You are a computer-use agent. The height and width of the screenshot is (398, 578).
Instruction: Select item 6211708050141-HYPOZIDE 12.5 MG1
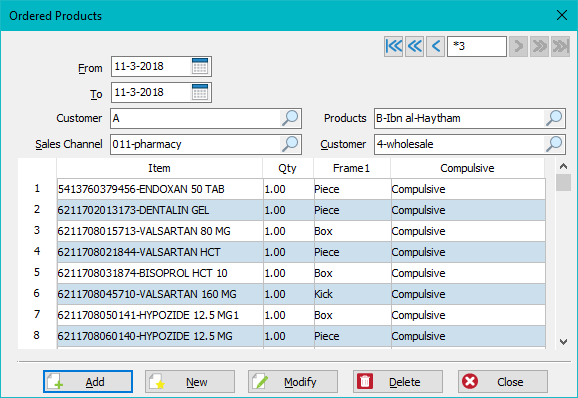click(x=160, y=315)
